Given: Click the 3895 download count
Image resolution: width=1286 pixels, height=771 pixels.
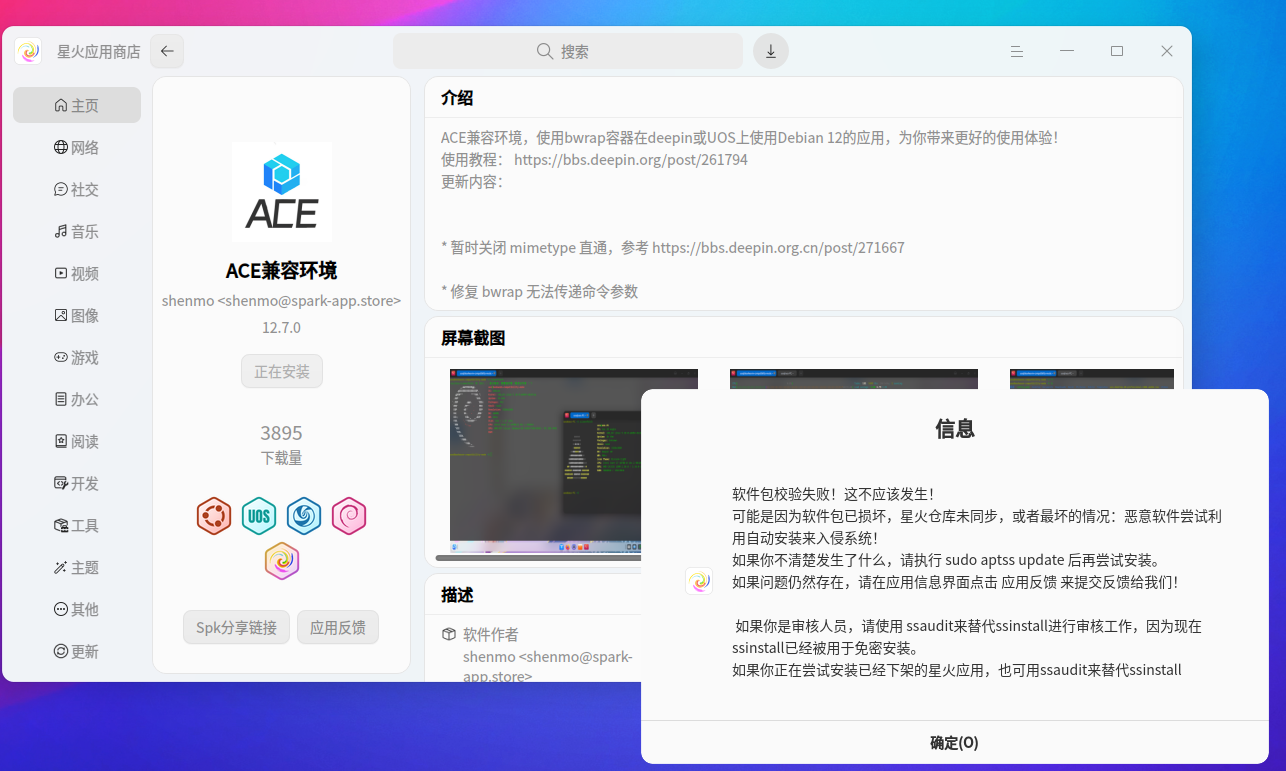Looking at the screenshot, I should (x=281, y=433).
